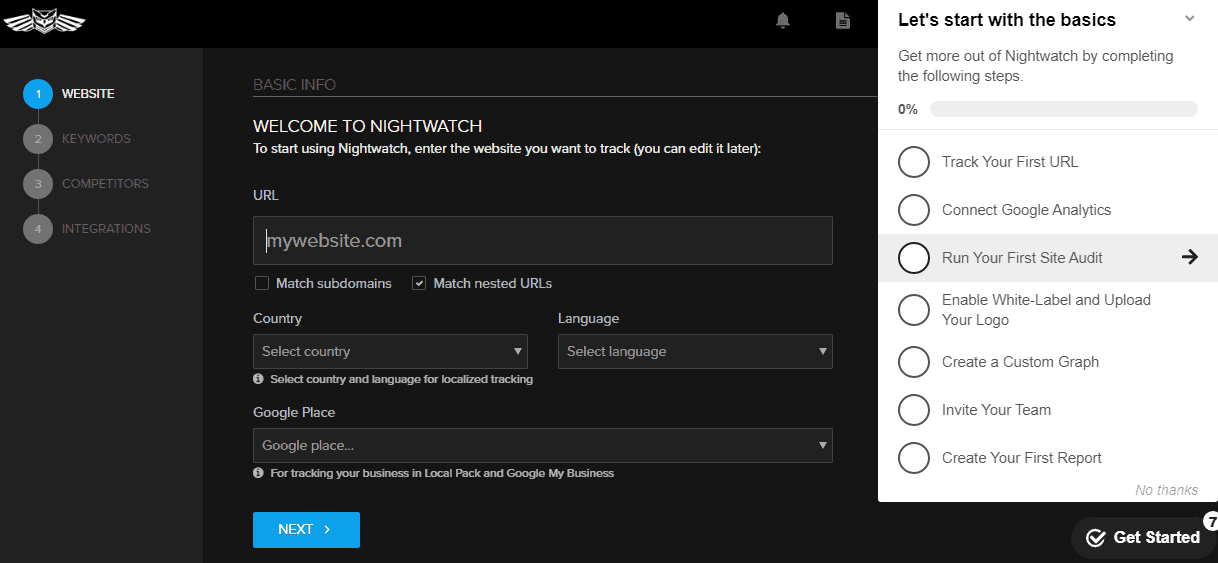Click the document icon in top bar
1218x563 pixels.
click(x=843, y=21)
